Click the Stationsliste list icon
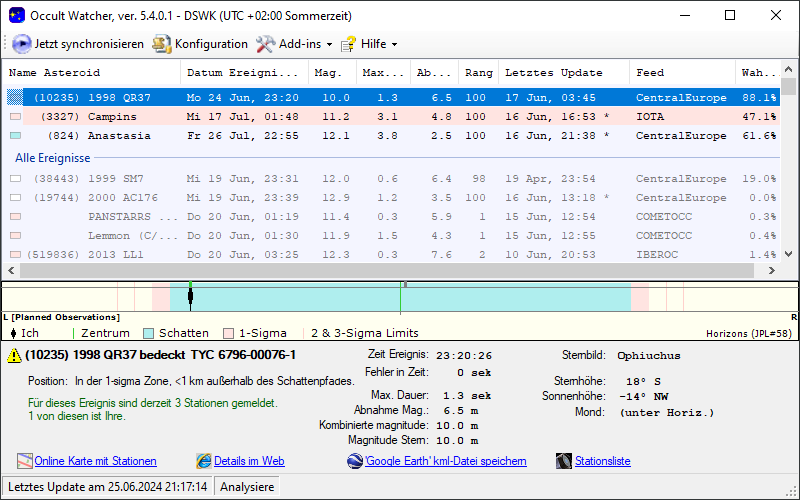Viewport: 800px width, 500px height. [563, 461]
